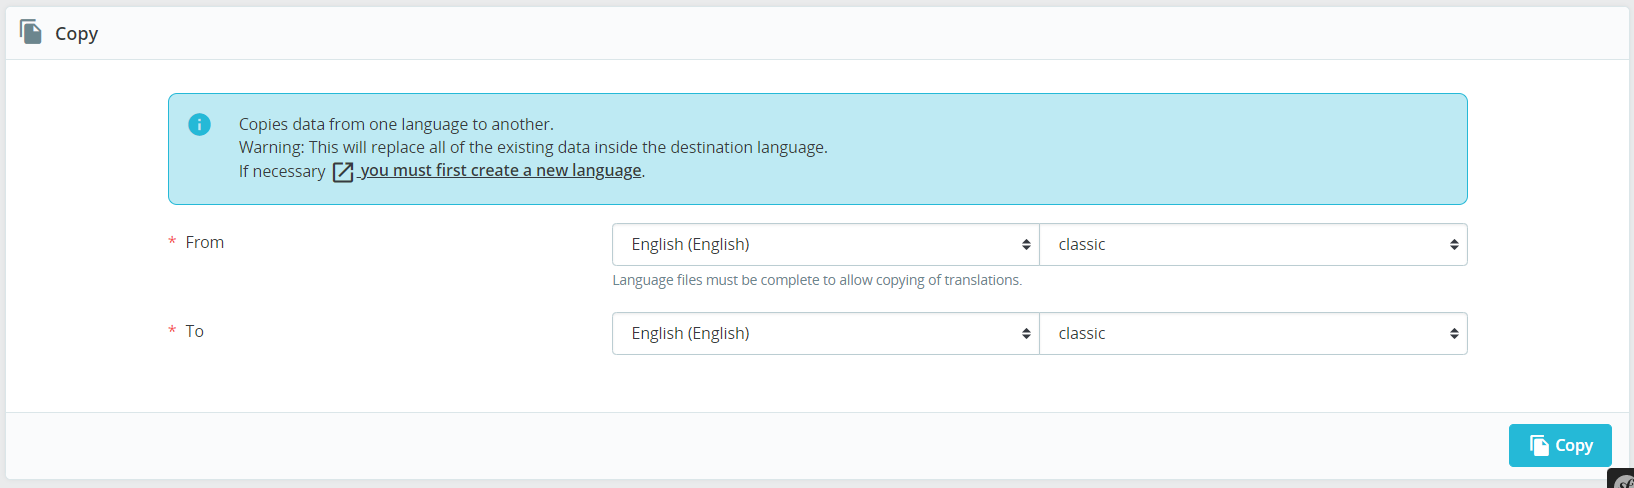Click the arrows on the From theme select

pos(1453,245)
